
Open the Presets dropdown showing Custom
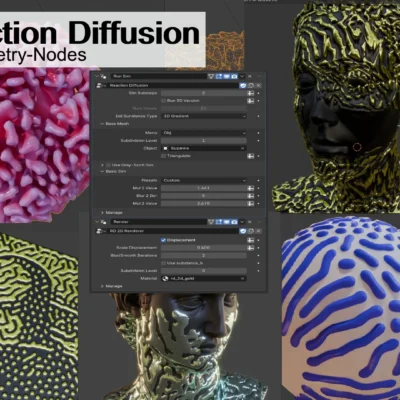pos(204,180)
